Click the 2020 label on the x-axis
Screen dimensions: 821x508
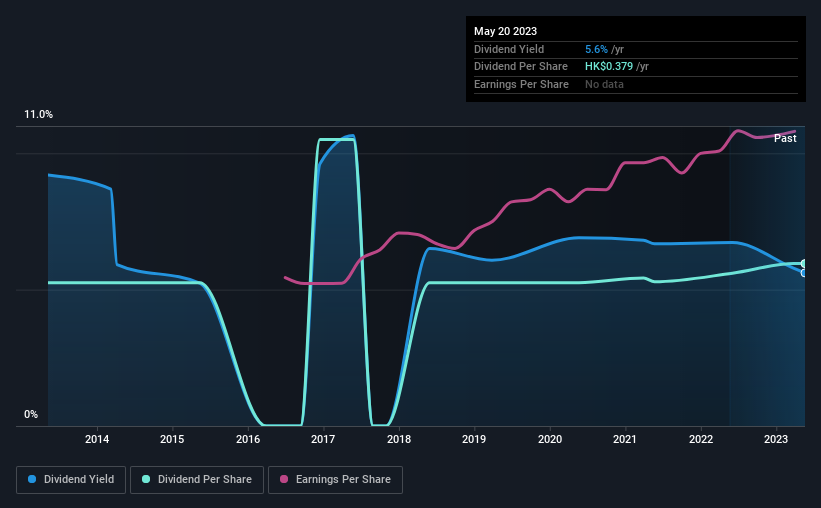click(550, 439)
